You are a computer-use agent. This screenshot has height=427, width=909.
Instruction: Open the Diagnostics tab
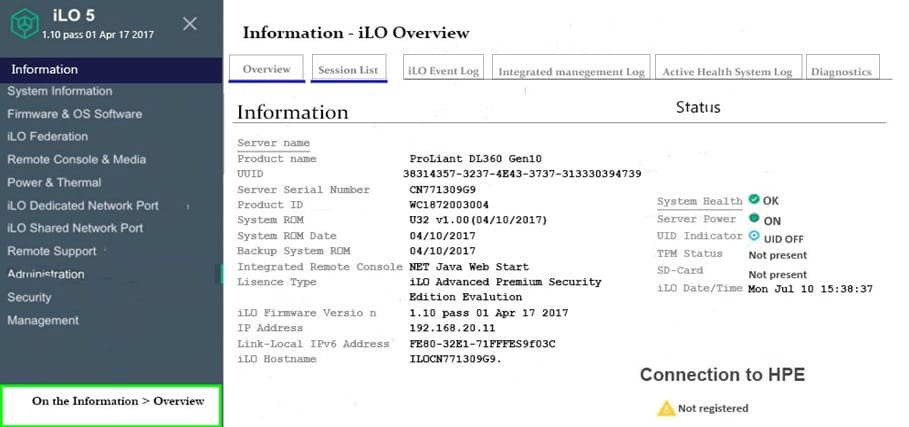pyautogui.click(x=841, y=71)
